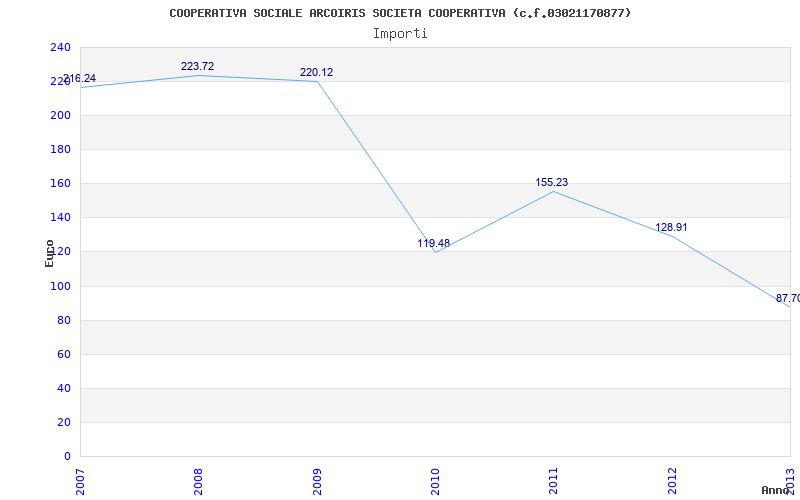Click the 2007 x-axis label
This screenshot has width=800, height=500.
click(x=80, y=482)
